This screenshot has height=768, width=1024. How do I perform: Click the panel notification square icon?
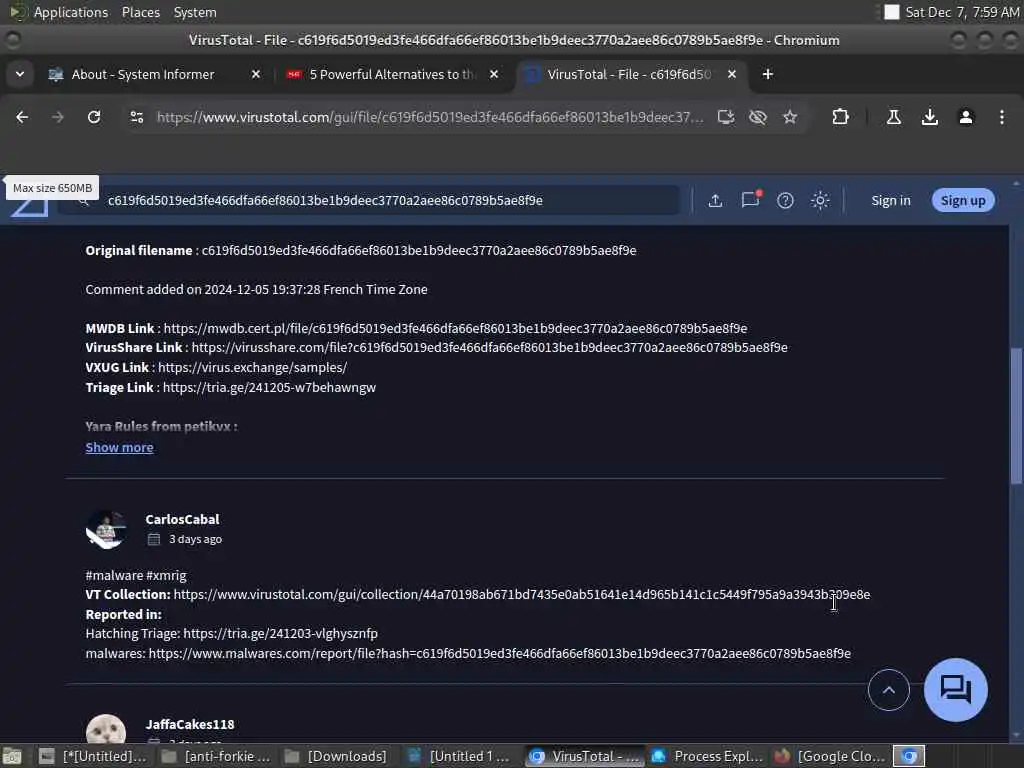(891, 12)
